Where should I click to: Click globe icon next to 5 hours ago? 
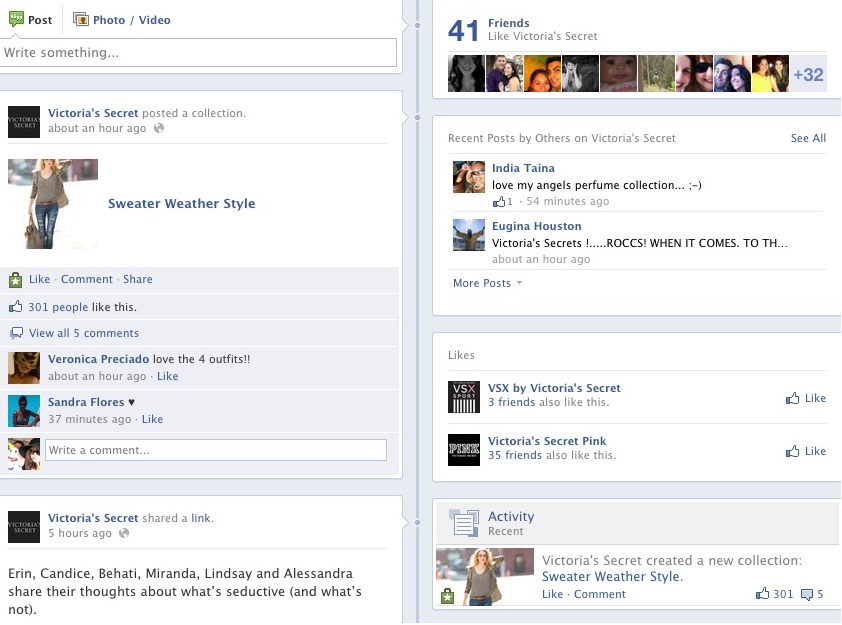click(124, 533)
